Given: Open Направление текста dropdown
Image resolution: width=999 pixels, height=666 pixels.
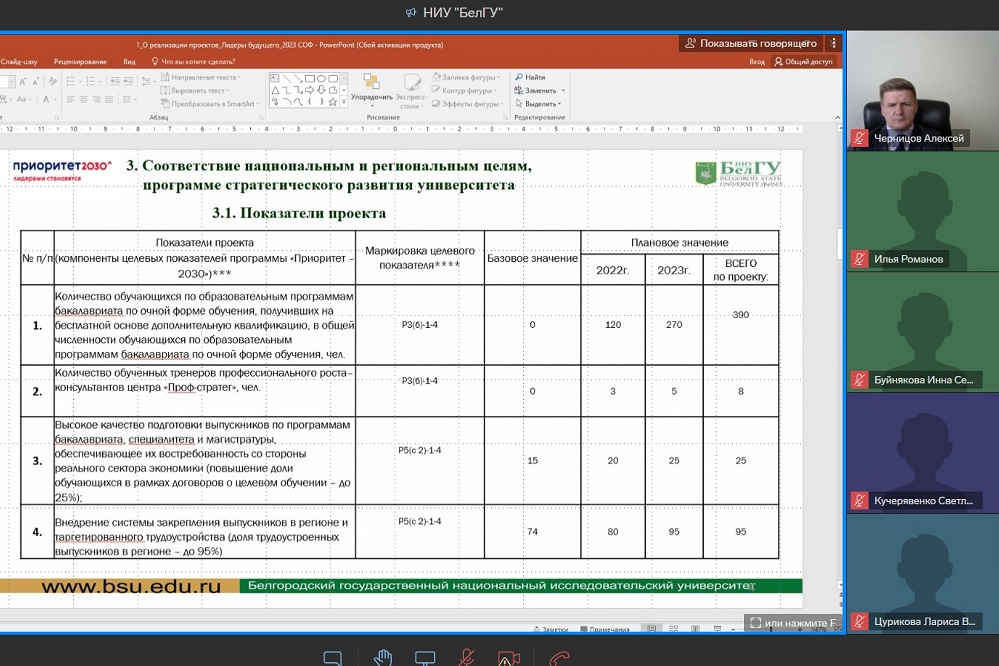Looking at the screenshot, I should [x=200, y=77].
